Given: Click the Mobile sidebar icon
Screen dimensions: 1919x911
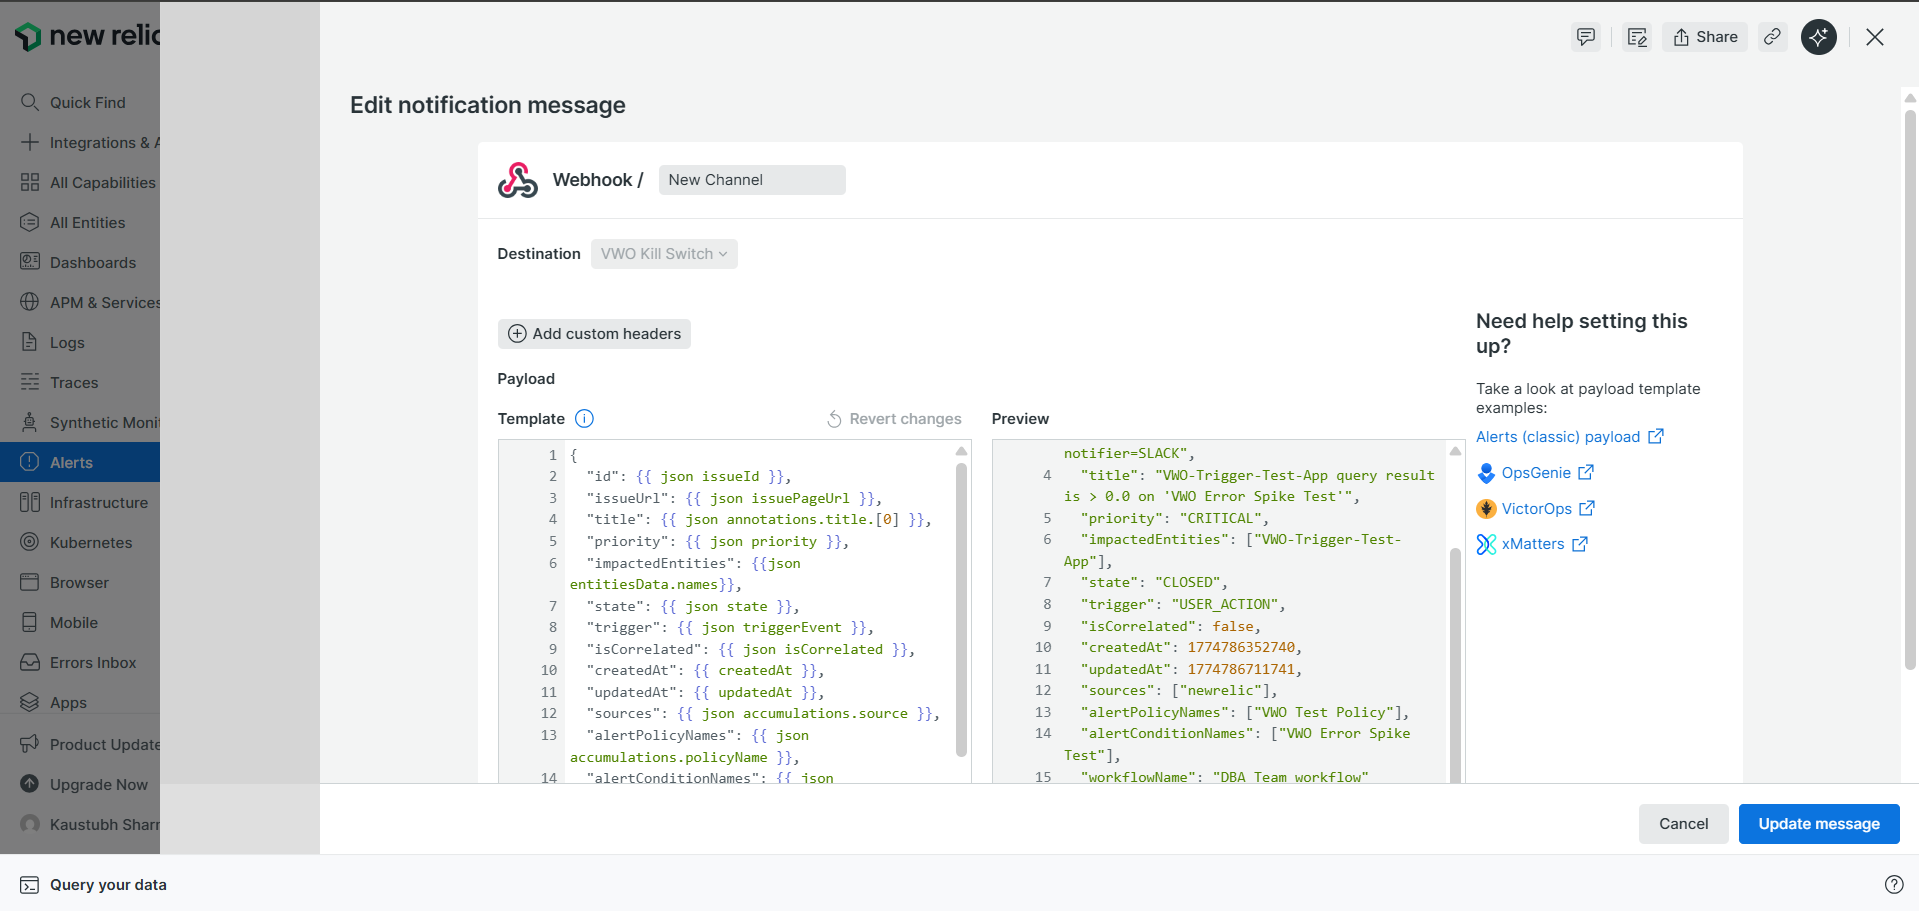Looking at the screenshot, I should click(30, 622).
